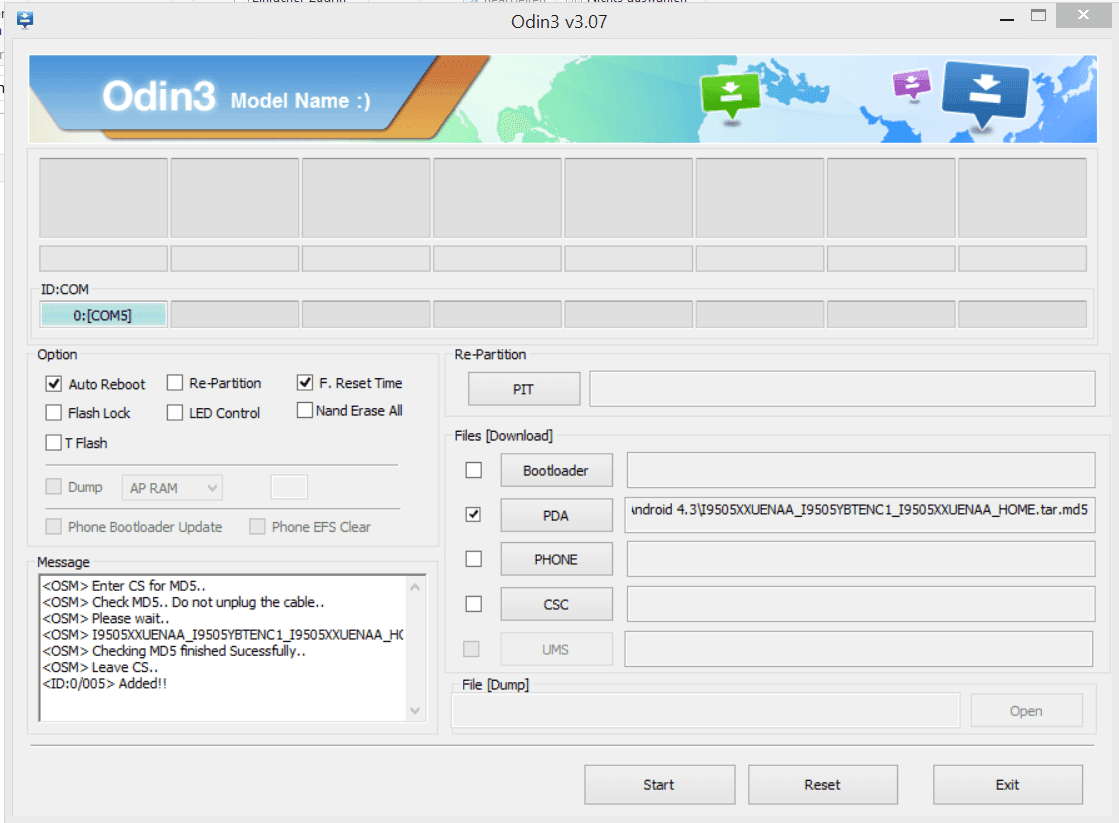This screenshot has height=823, width=1119.
Task: Tick the PHONE file checkbox
Action: [473, 559]
